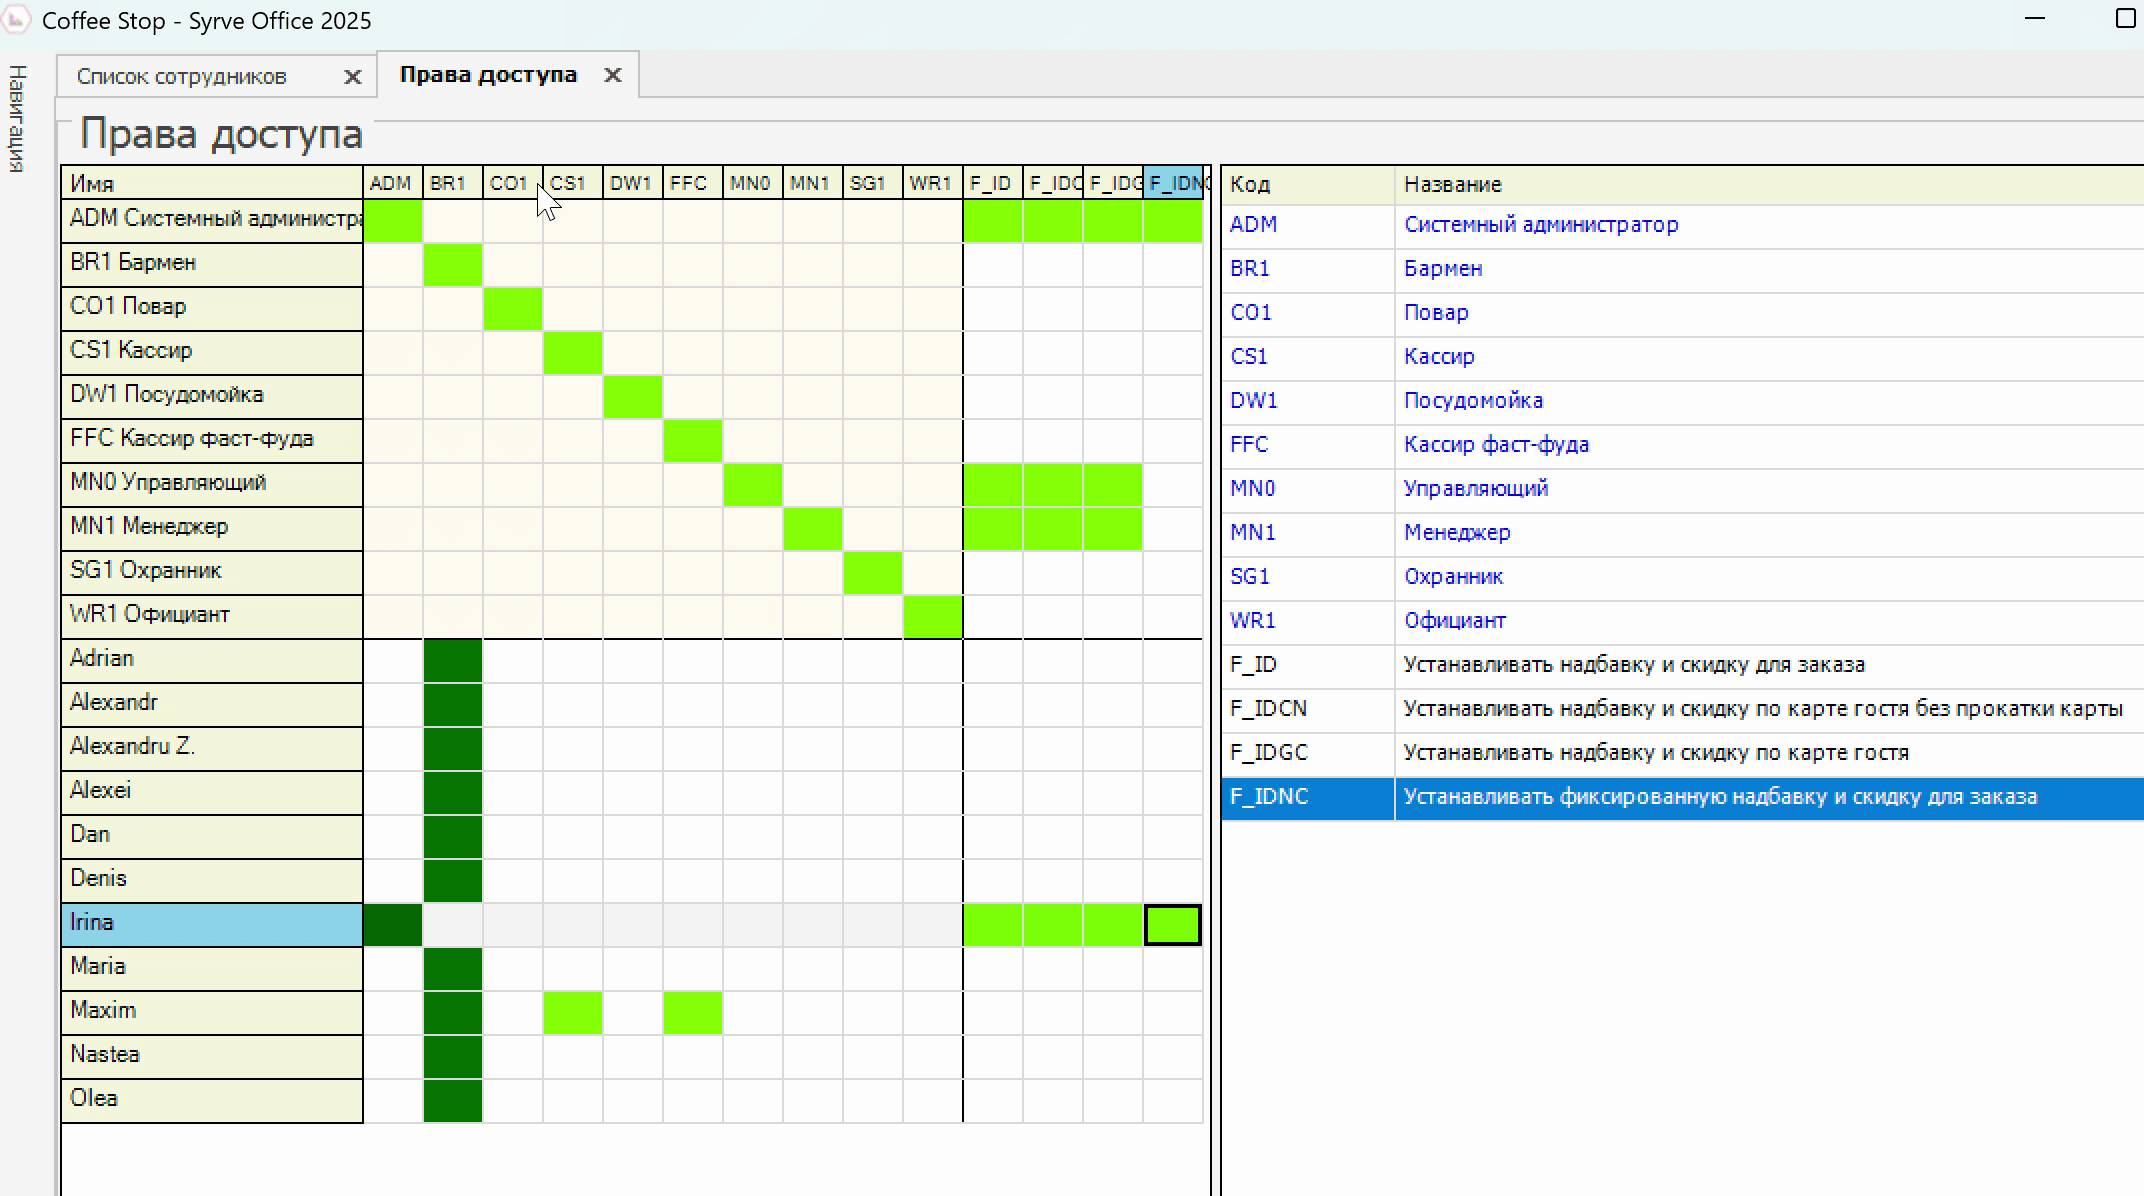
Task: Open the Системный администратор link
Action: (1540, 225)
